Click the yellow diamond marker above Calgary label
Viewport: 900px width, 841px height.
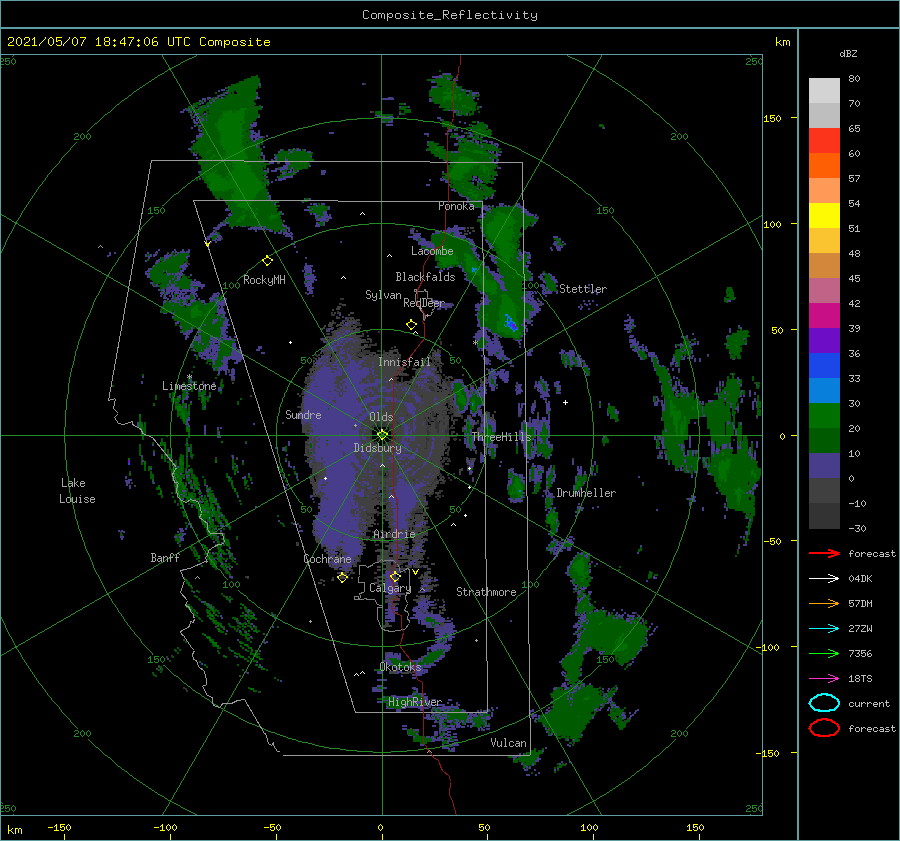(x=395, y=576)
